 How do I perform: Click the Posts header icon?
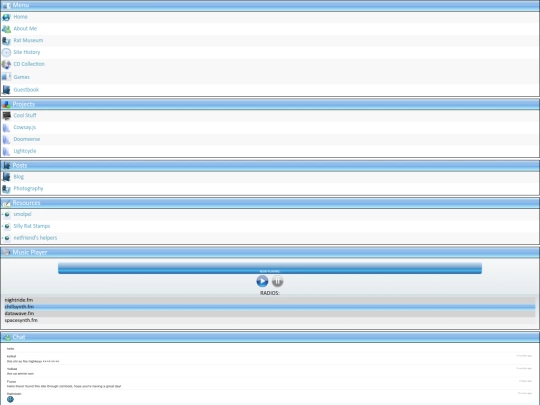[x=6, y=166]
